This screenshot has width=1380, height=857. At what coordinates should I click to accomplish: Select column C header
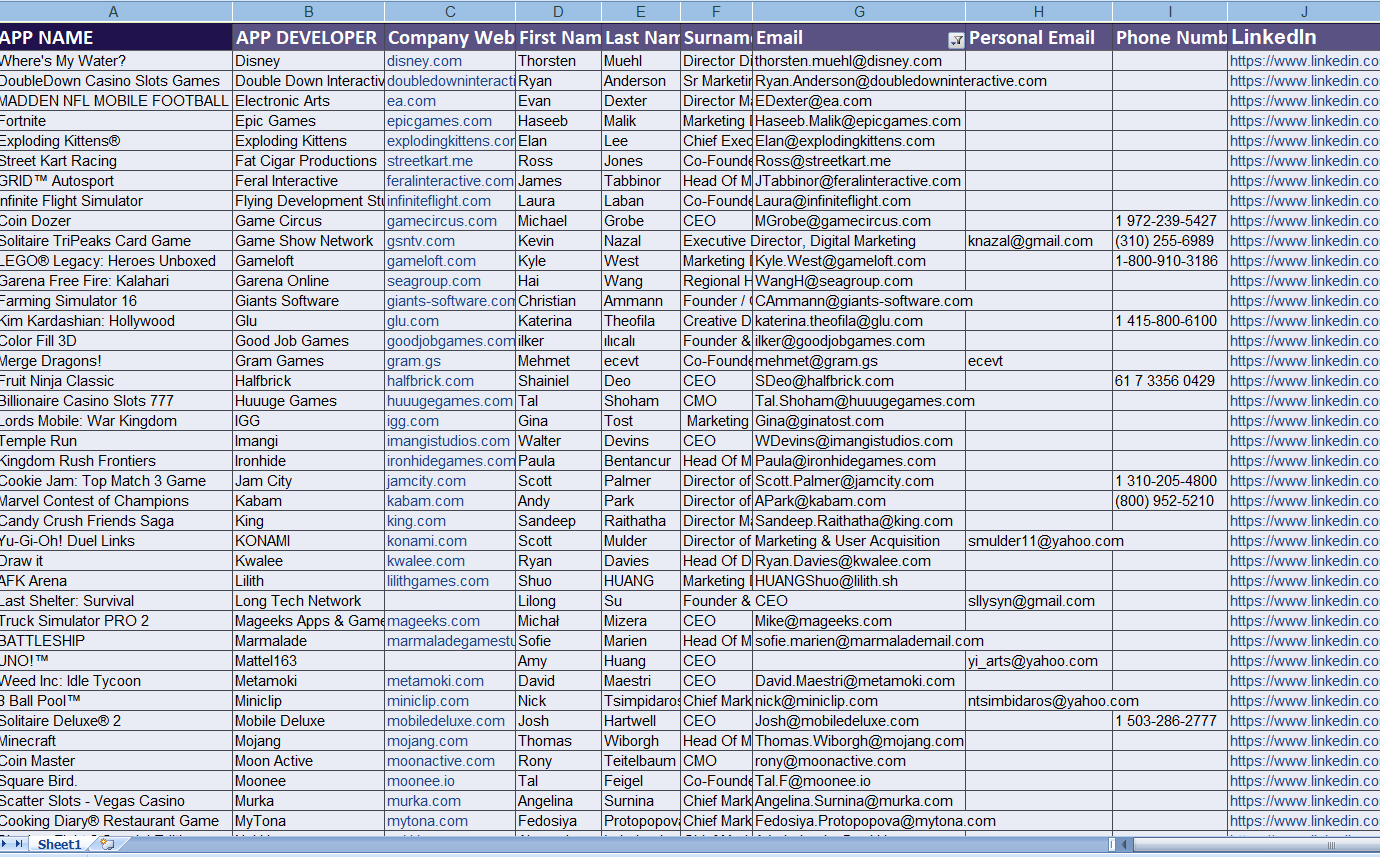[450, 12]
